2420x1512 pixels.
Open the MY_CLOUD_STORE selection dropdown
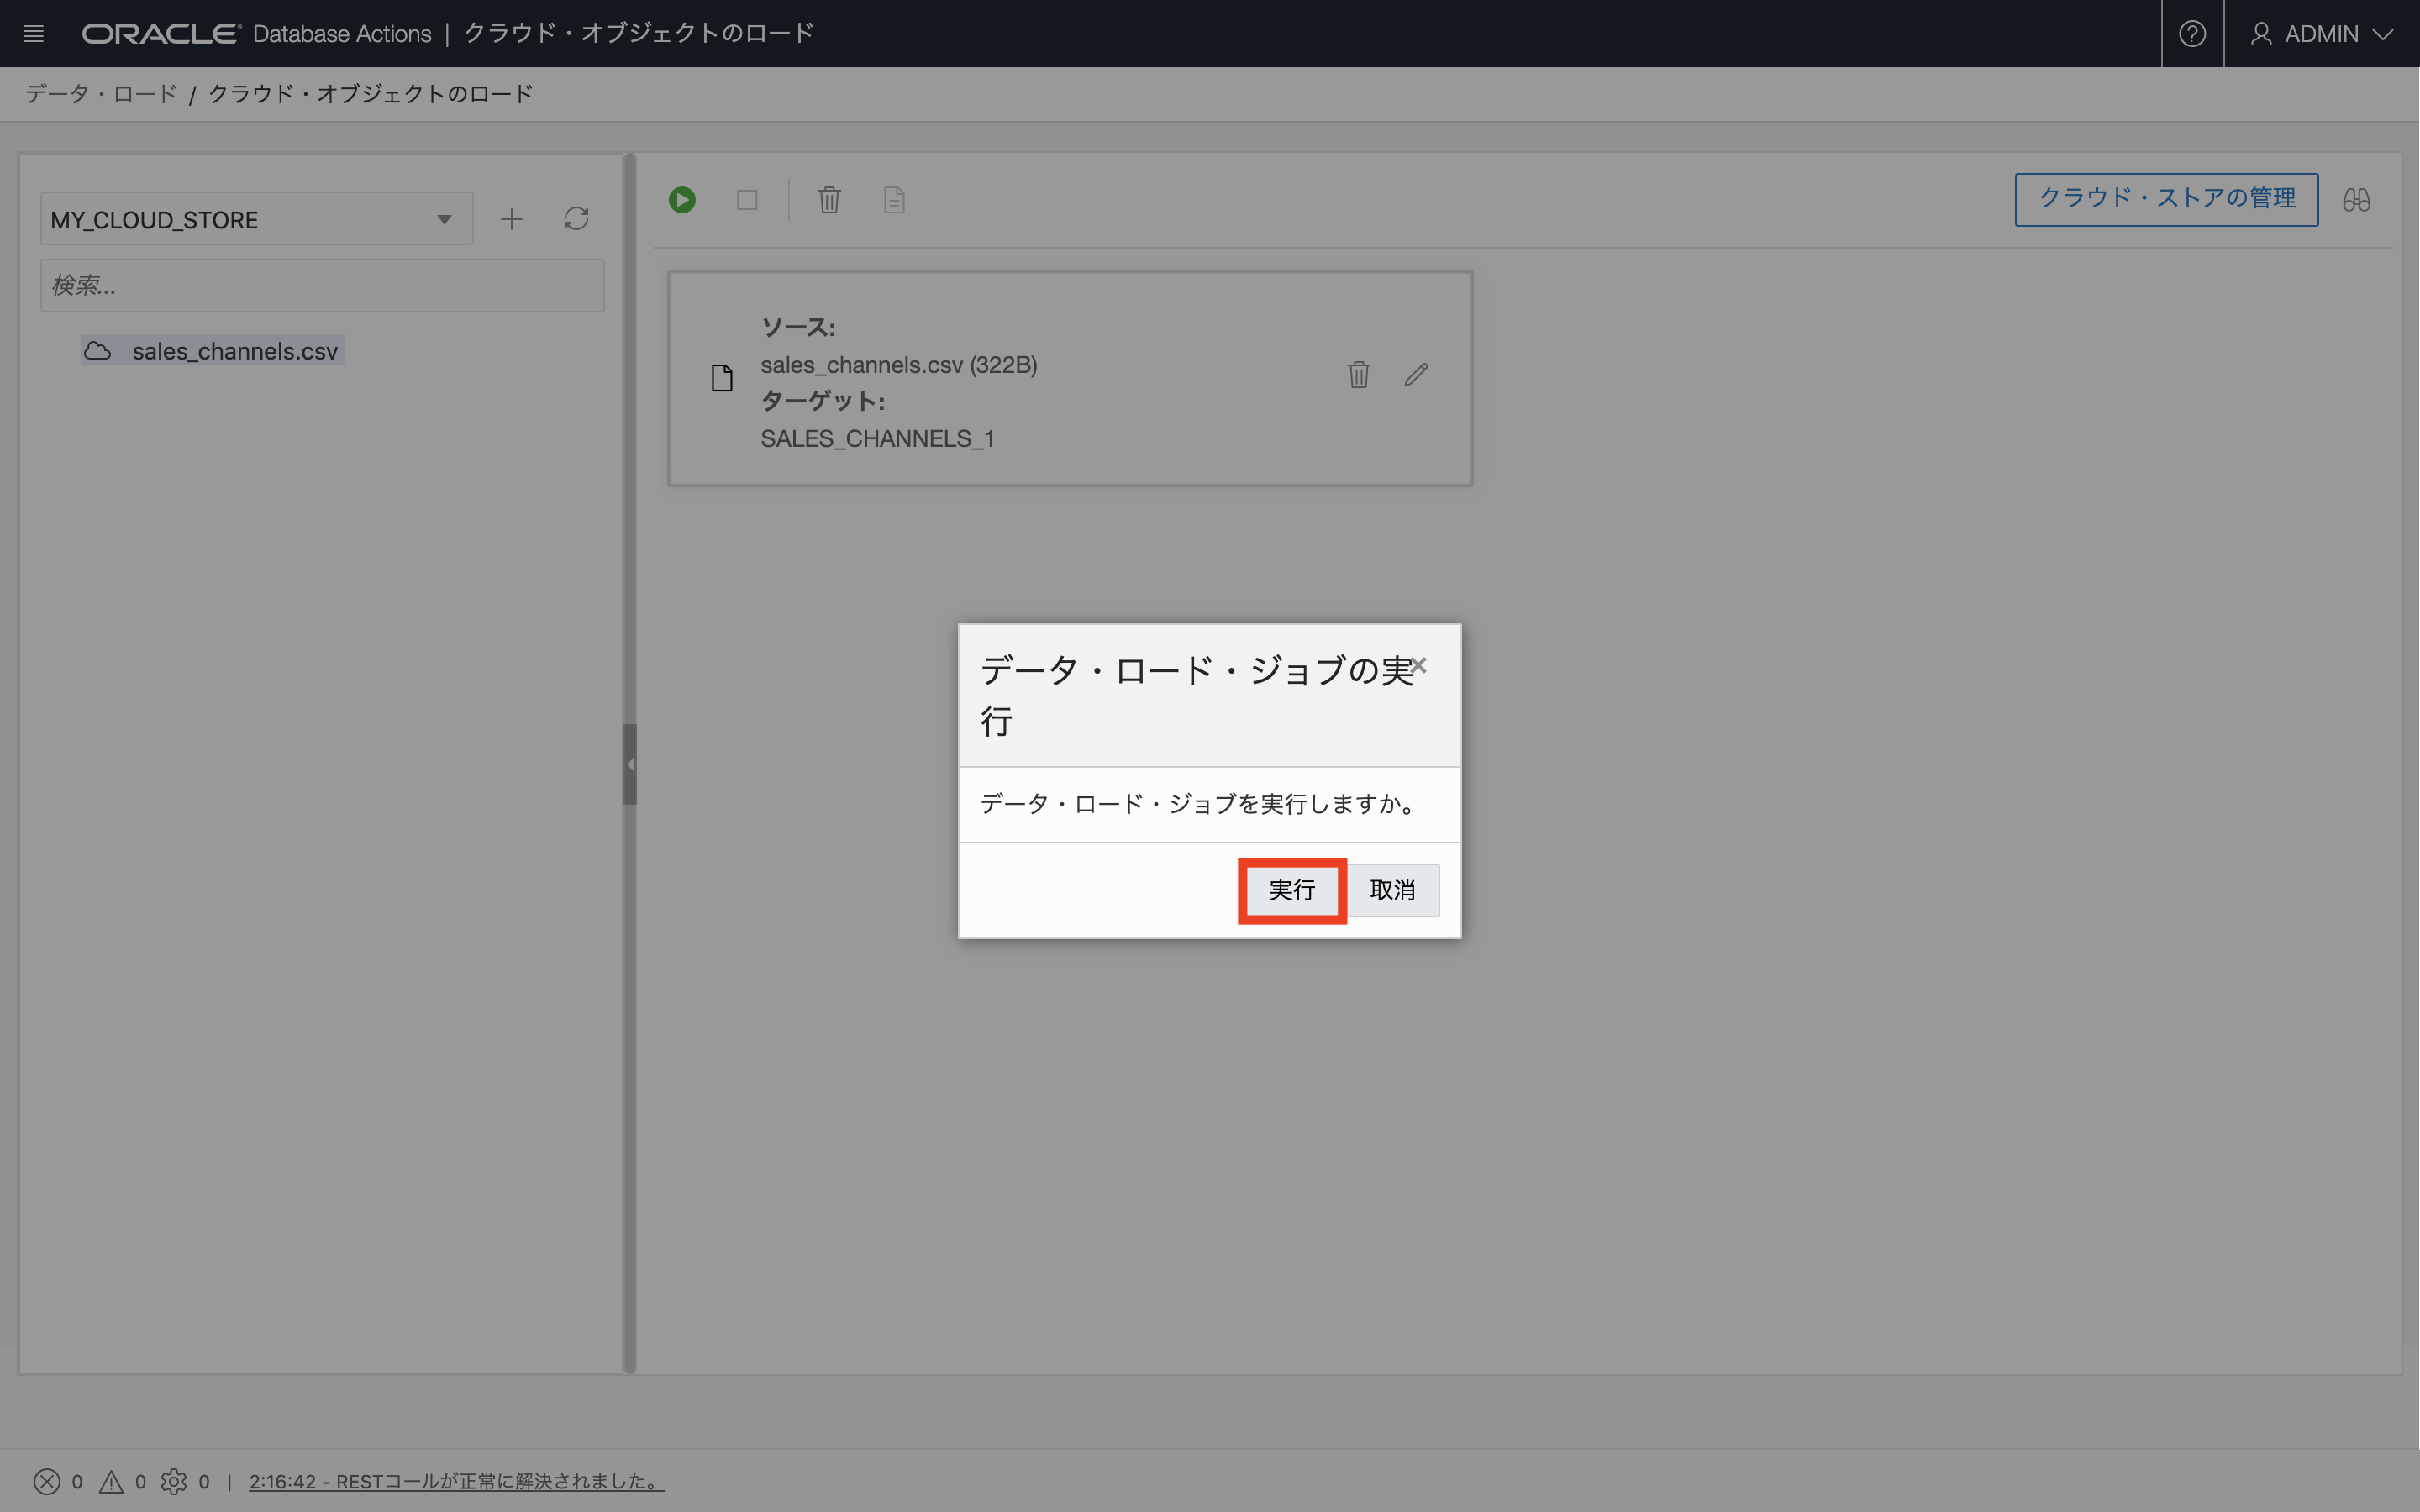(444, 218)
